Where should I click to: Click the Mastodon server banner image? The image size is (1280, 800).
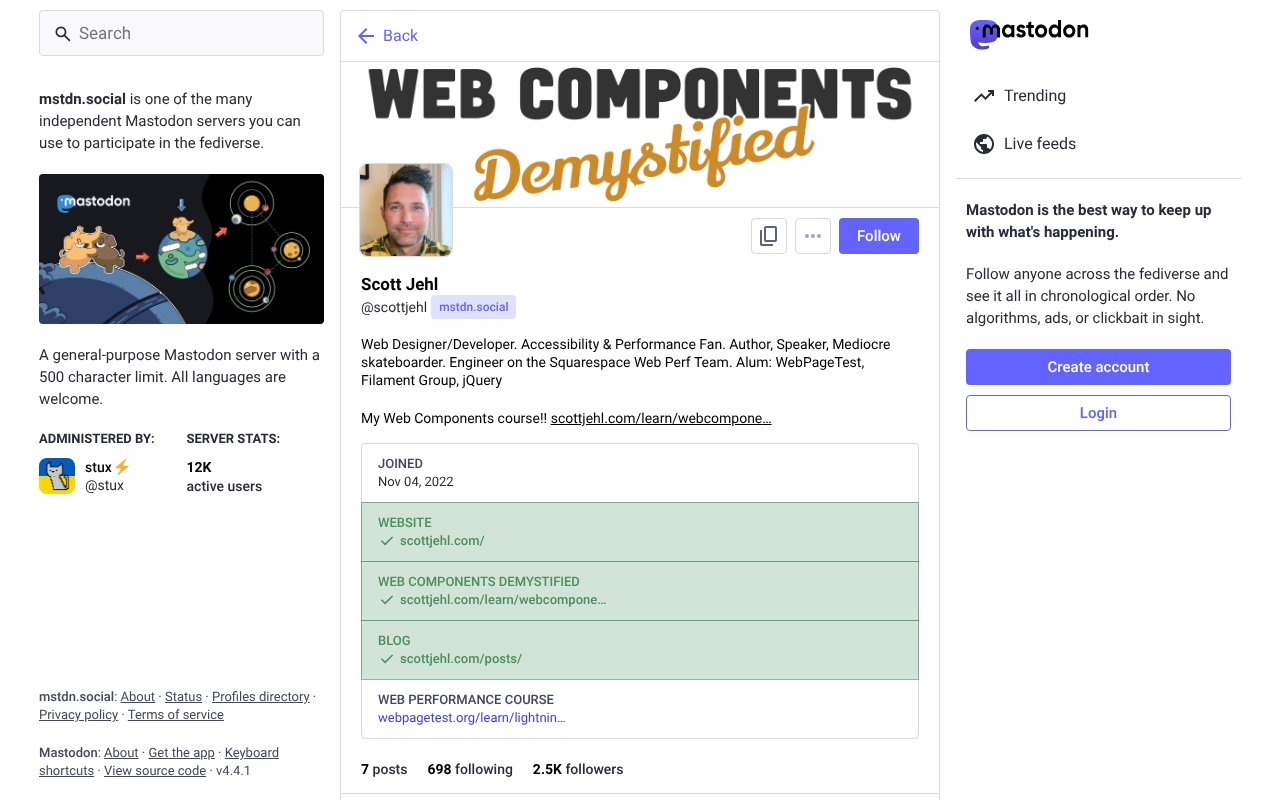click(181, 249)
